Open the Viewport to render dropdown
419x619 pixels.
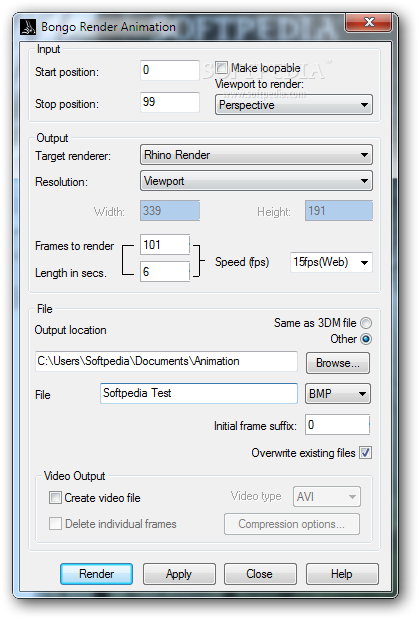tap(294, 105)
